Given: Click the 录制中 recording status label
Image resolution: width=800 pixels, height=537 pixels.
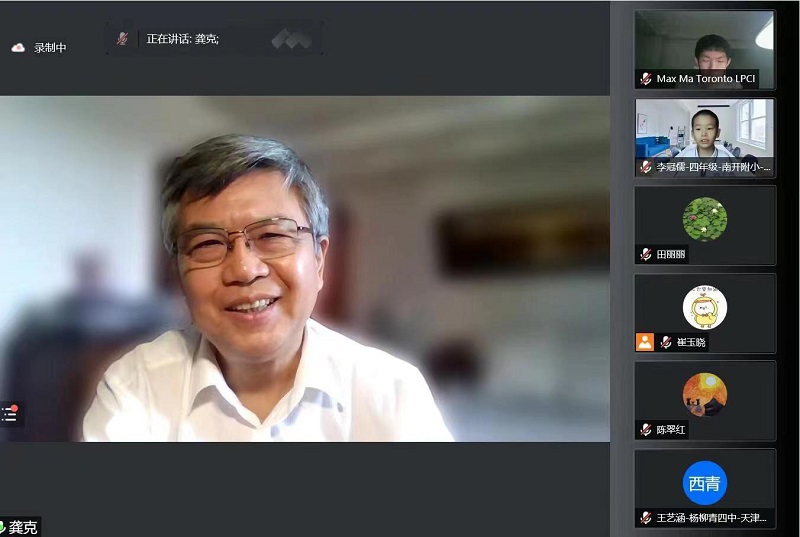Looking at the screenshot, I should click(50, 47).
